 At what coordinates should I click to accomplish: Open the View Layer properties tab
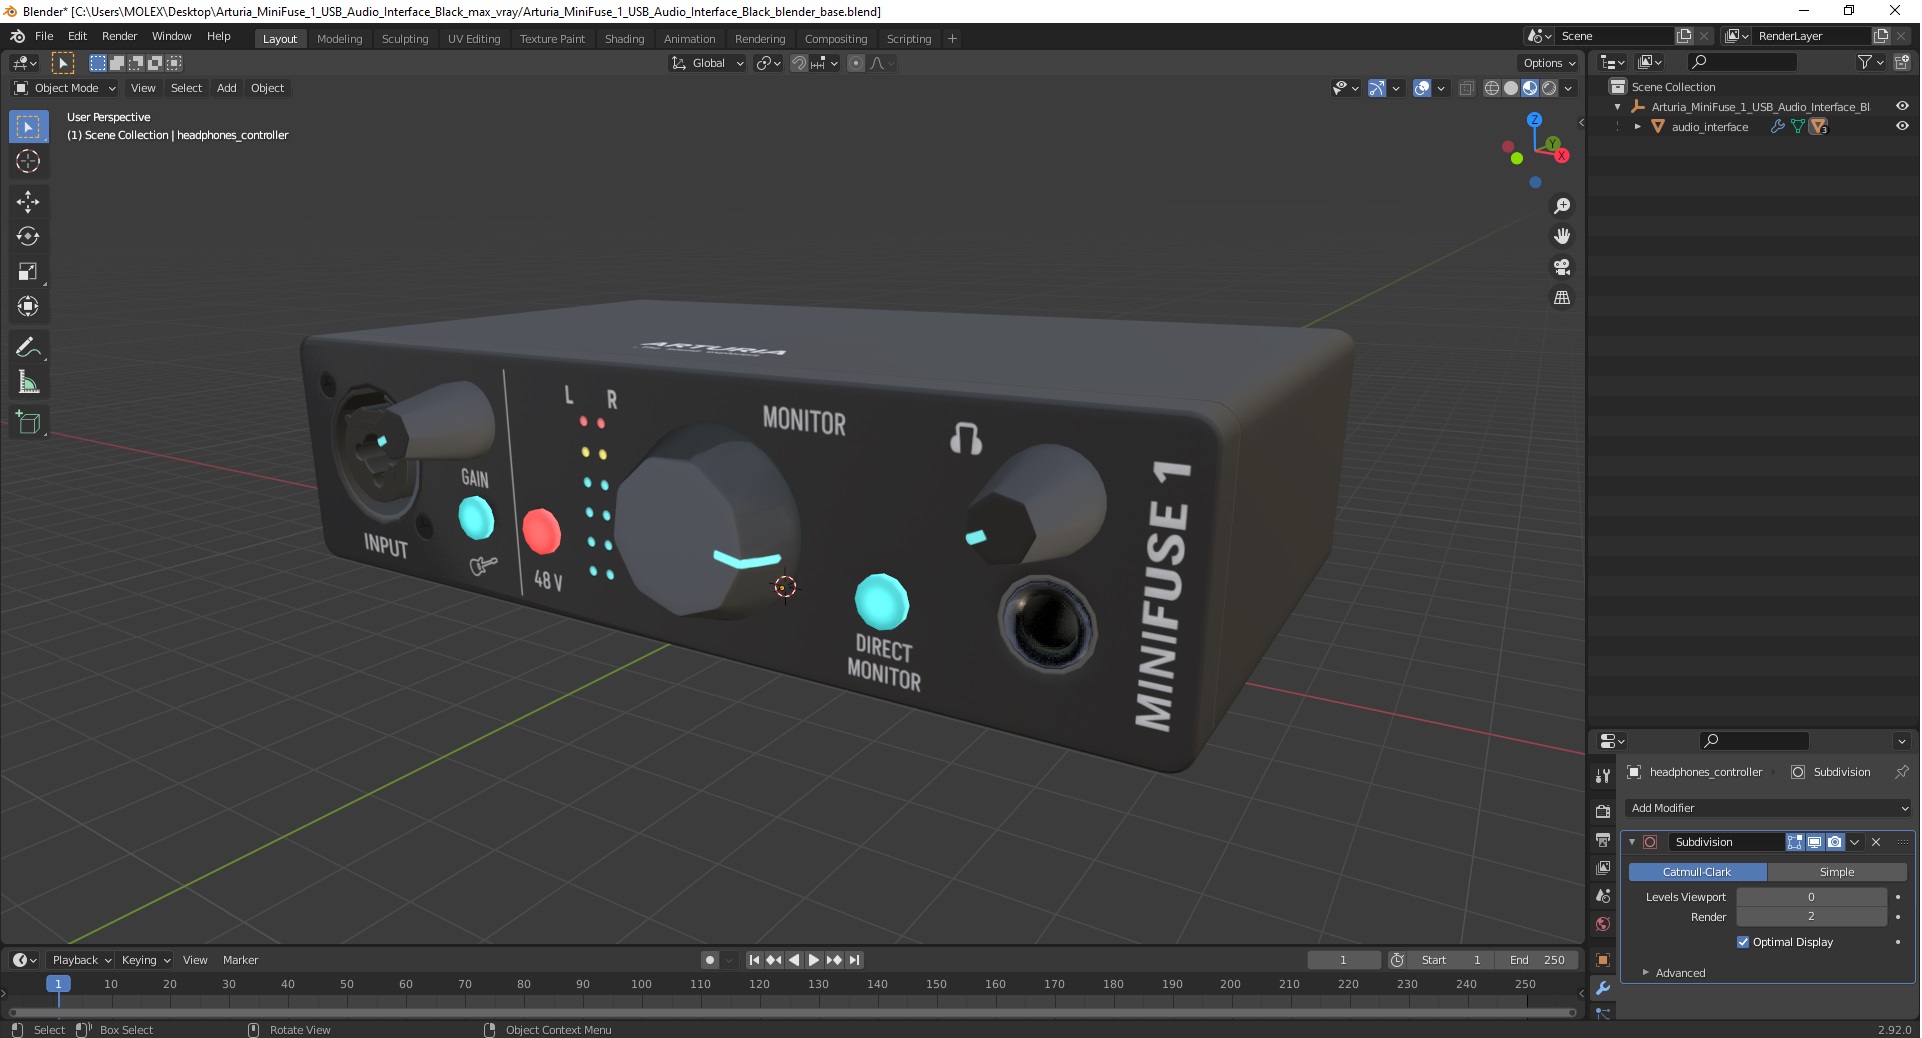pos(1603,868)
